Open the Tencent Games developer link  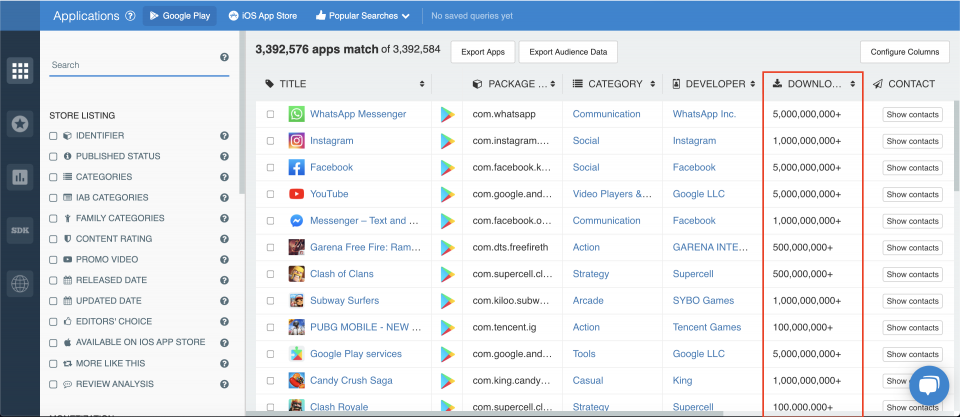[707, 327]
